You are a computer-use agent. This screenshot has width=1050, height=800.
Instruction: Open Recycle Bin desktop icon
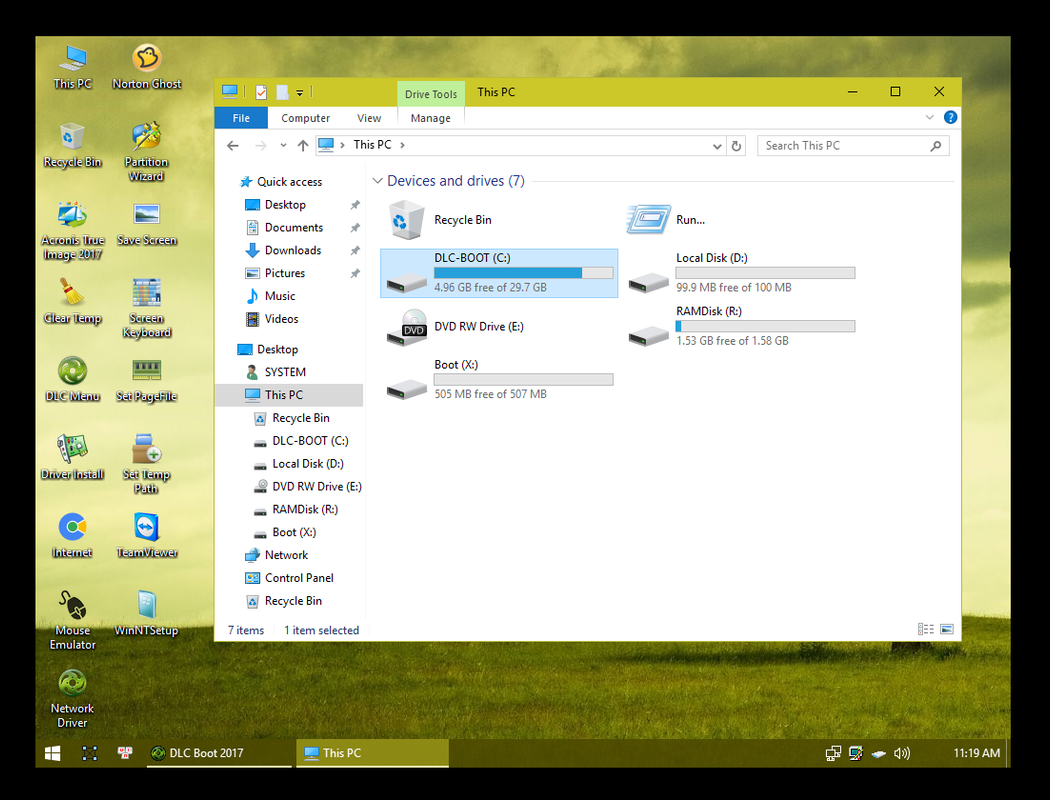click(x=72, y=145)
